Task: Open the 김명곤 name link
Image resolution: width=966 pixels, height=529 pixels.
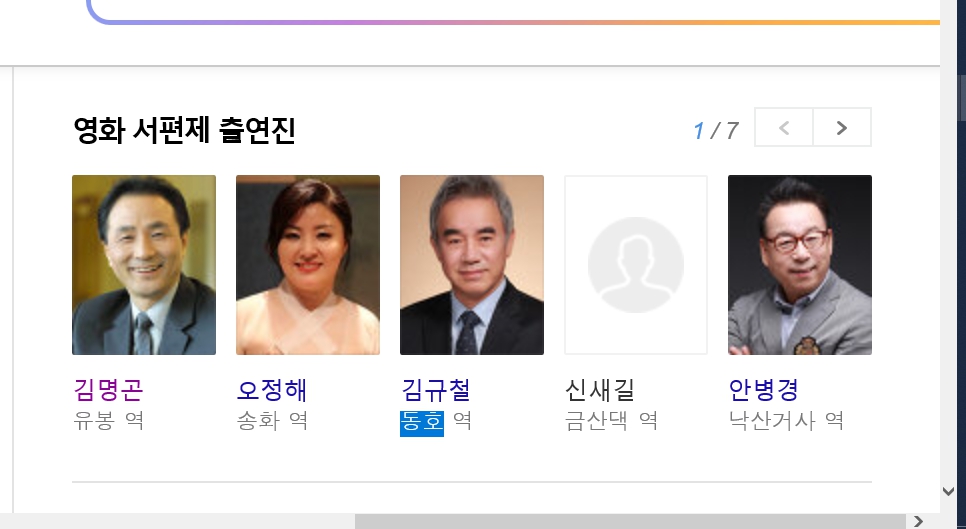Action: click(x=108, y=390)
